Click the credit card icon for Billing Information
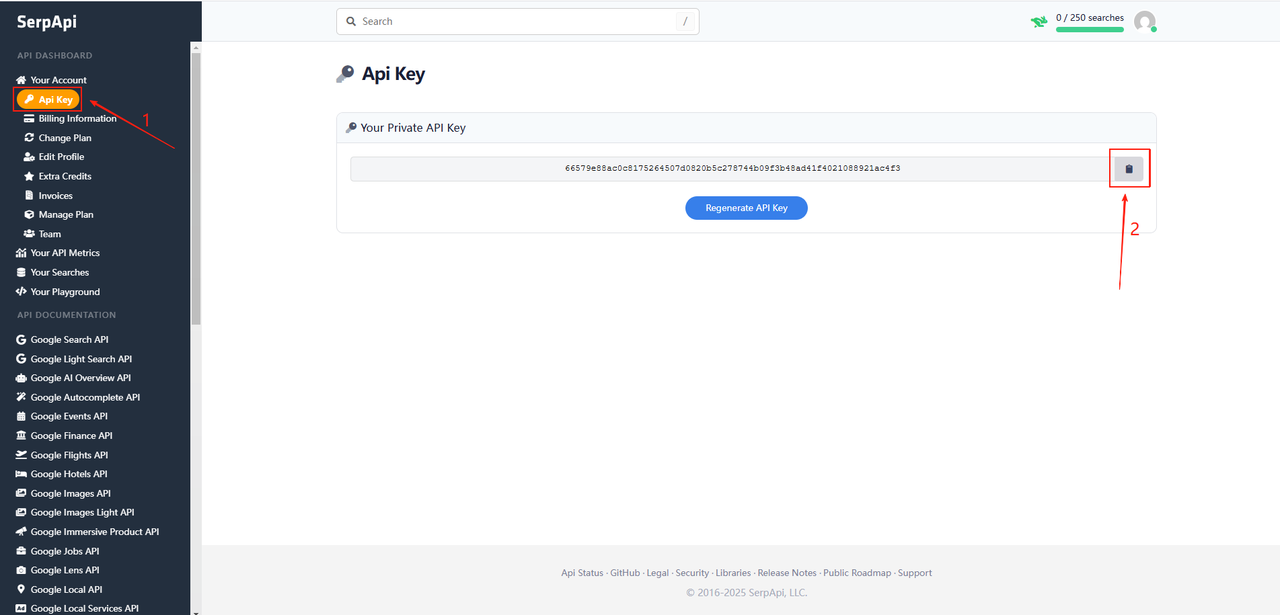The width and height of the screenshot is (1280, 615). (x=29, y=119)
